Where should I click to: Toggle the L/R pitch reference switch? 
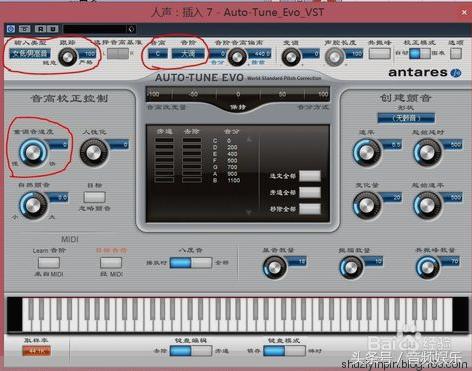tap(117, 53)
